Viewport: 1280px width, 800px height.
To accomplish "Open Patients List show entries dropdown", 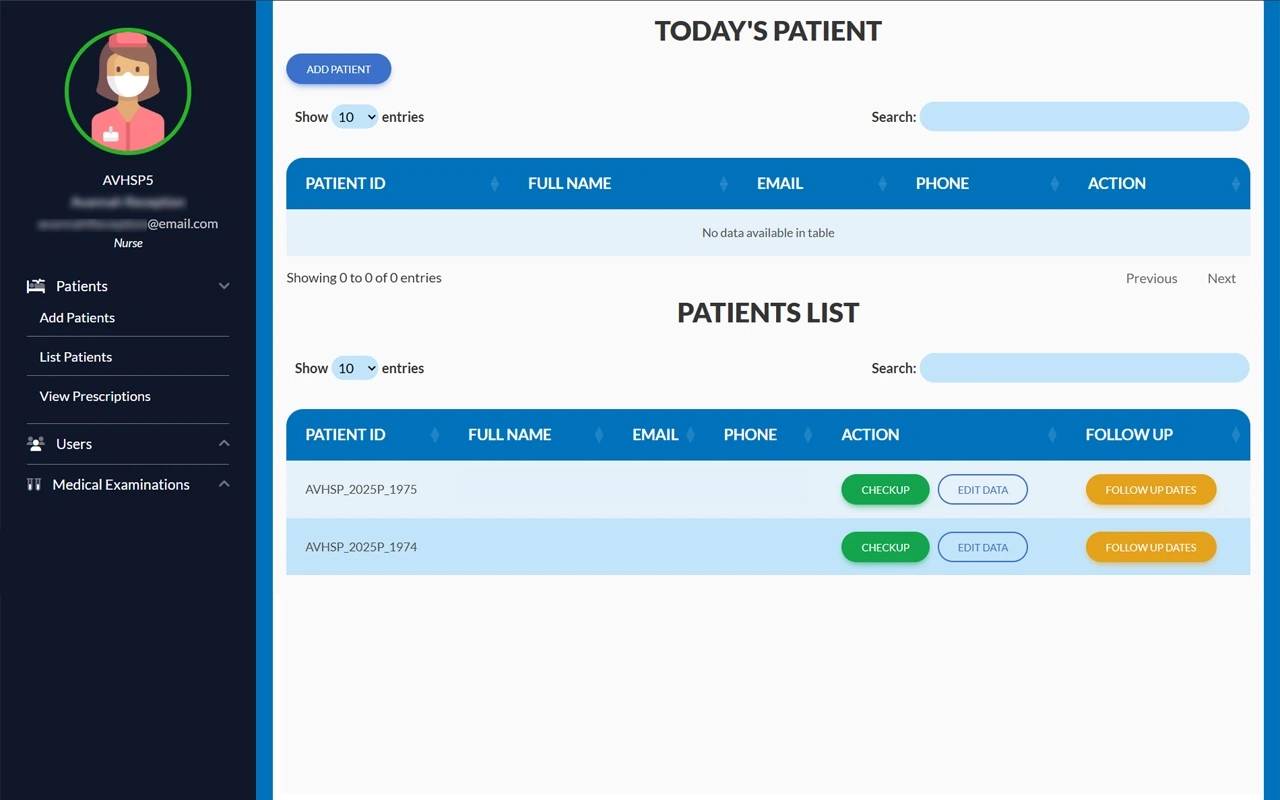I will (355, 368).
